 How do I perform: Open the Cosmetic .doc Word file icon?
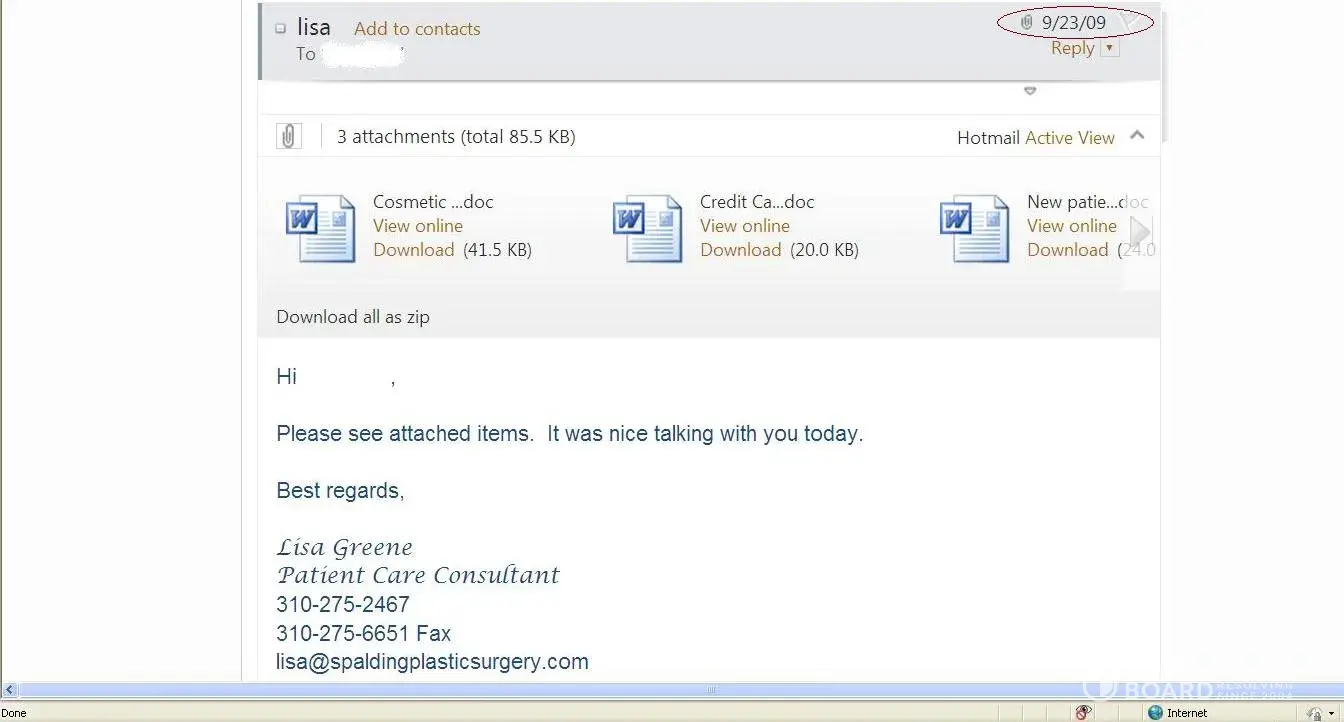tap(320, 228)
